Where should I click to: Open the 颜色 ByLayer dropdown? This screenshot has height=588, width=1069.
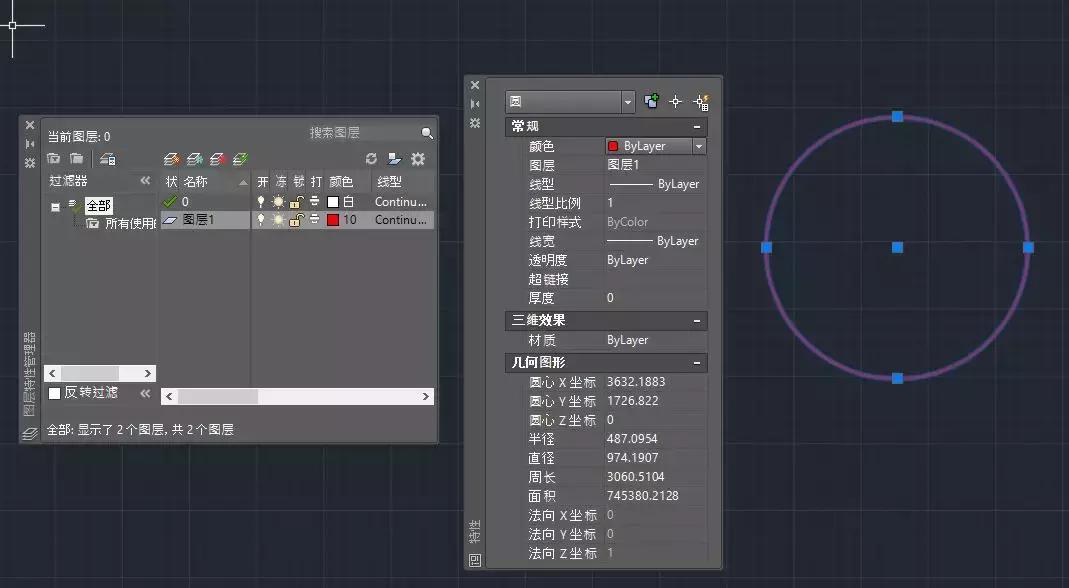coord(698,146)
